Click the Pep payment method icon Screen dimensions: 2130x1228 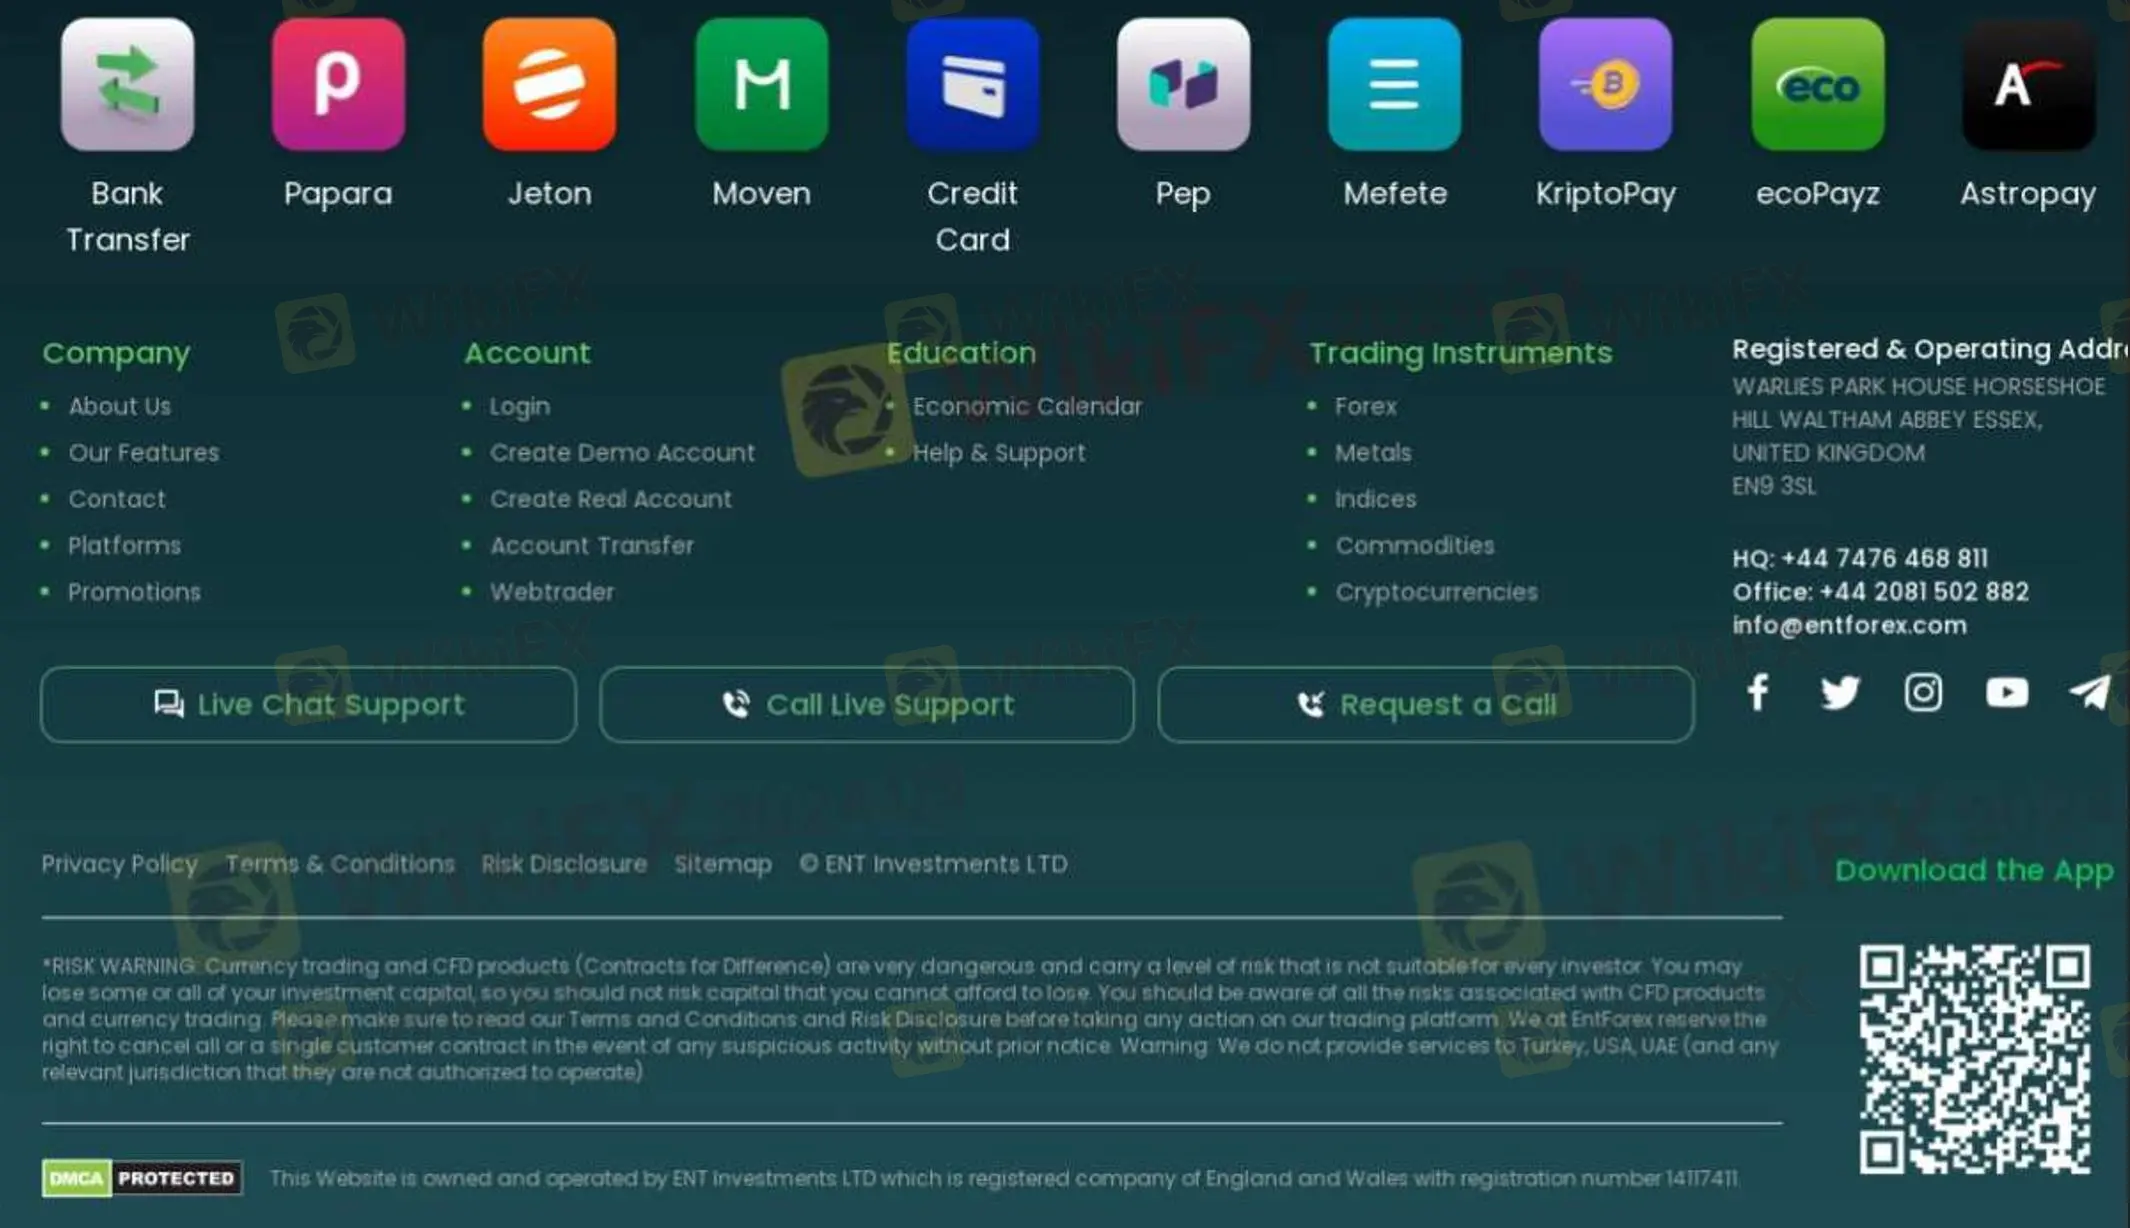coord(1185,85)
